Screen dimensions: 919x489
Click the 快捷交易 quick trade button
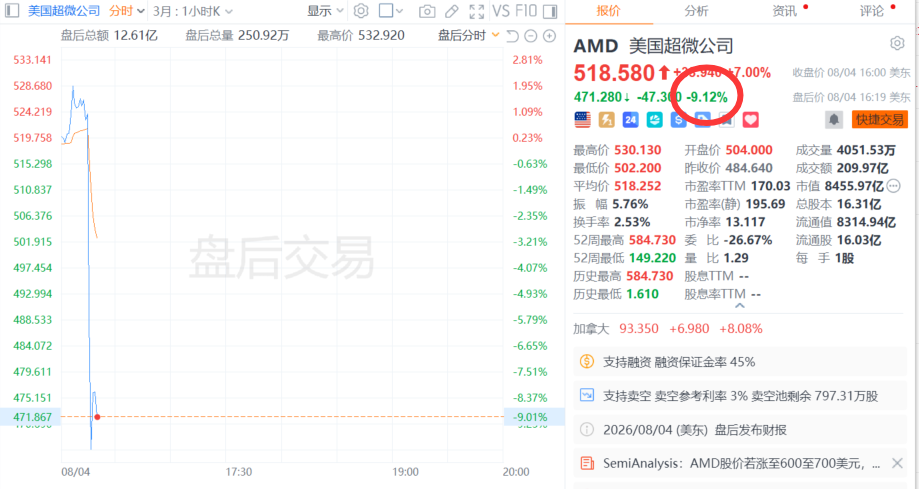click(x=879, y=120)
